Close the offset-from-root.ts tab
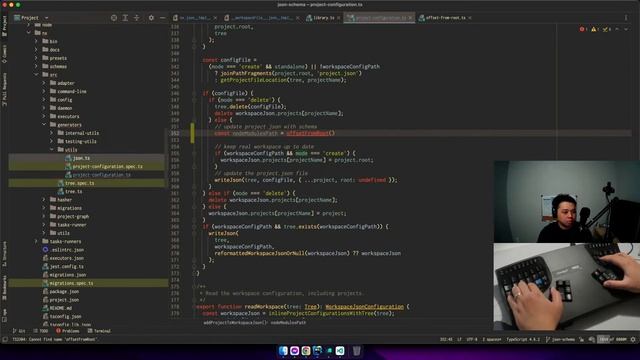Screen dimensions: 640x360 (470, 18)
